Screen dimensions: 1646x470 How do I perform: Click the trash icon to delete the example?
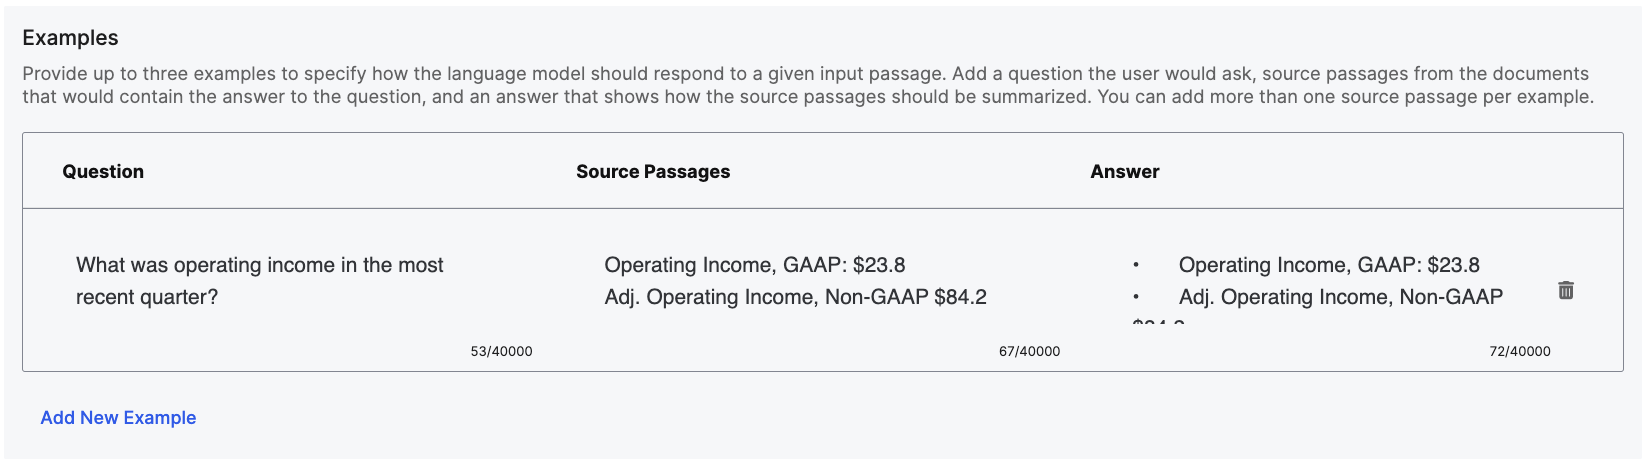click(x=1566, y=290)
